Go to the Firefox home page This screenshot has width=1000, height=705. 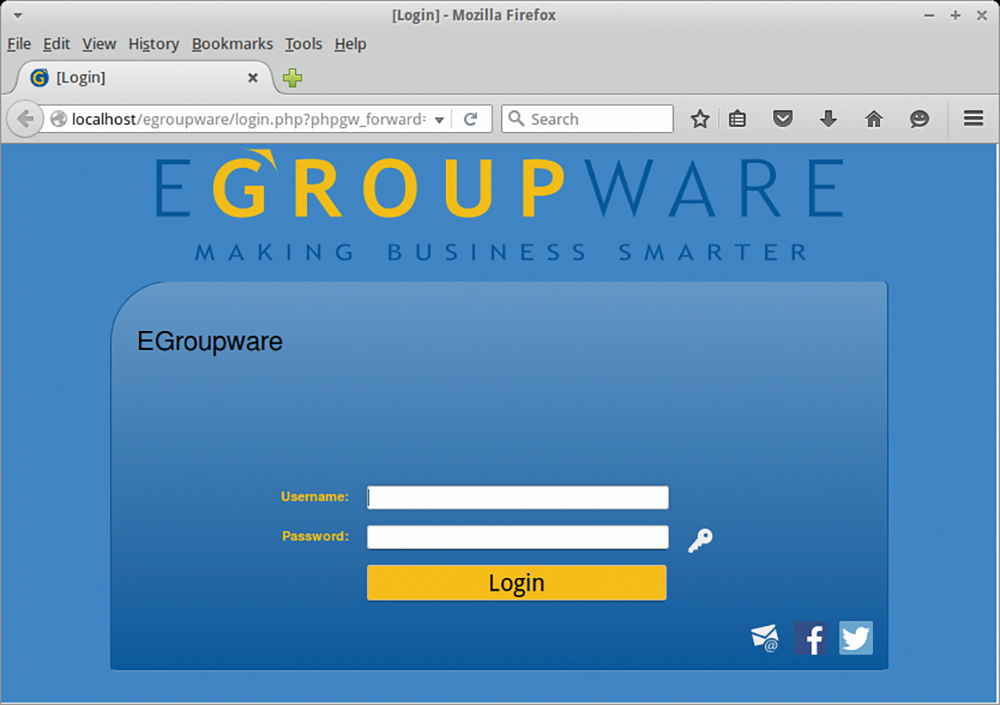pyautogui.click(x=873, y=118)
